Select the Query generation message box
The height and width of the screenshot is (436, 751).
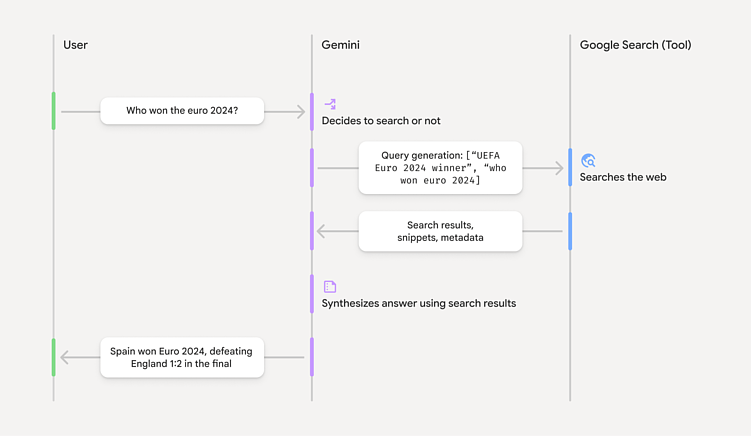[440, 167]
